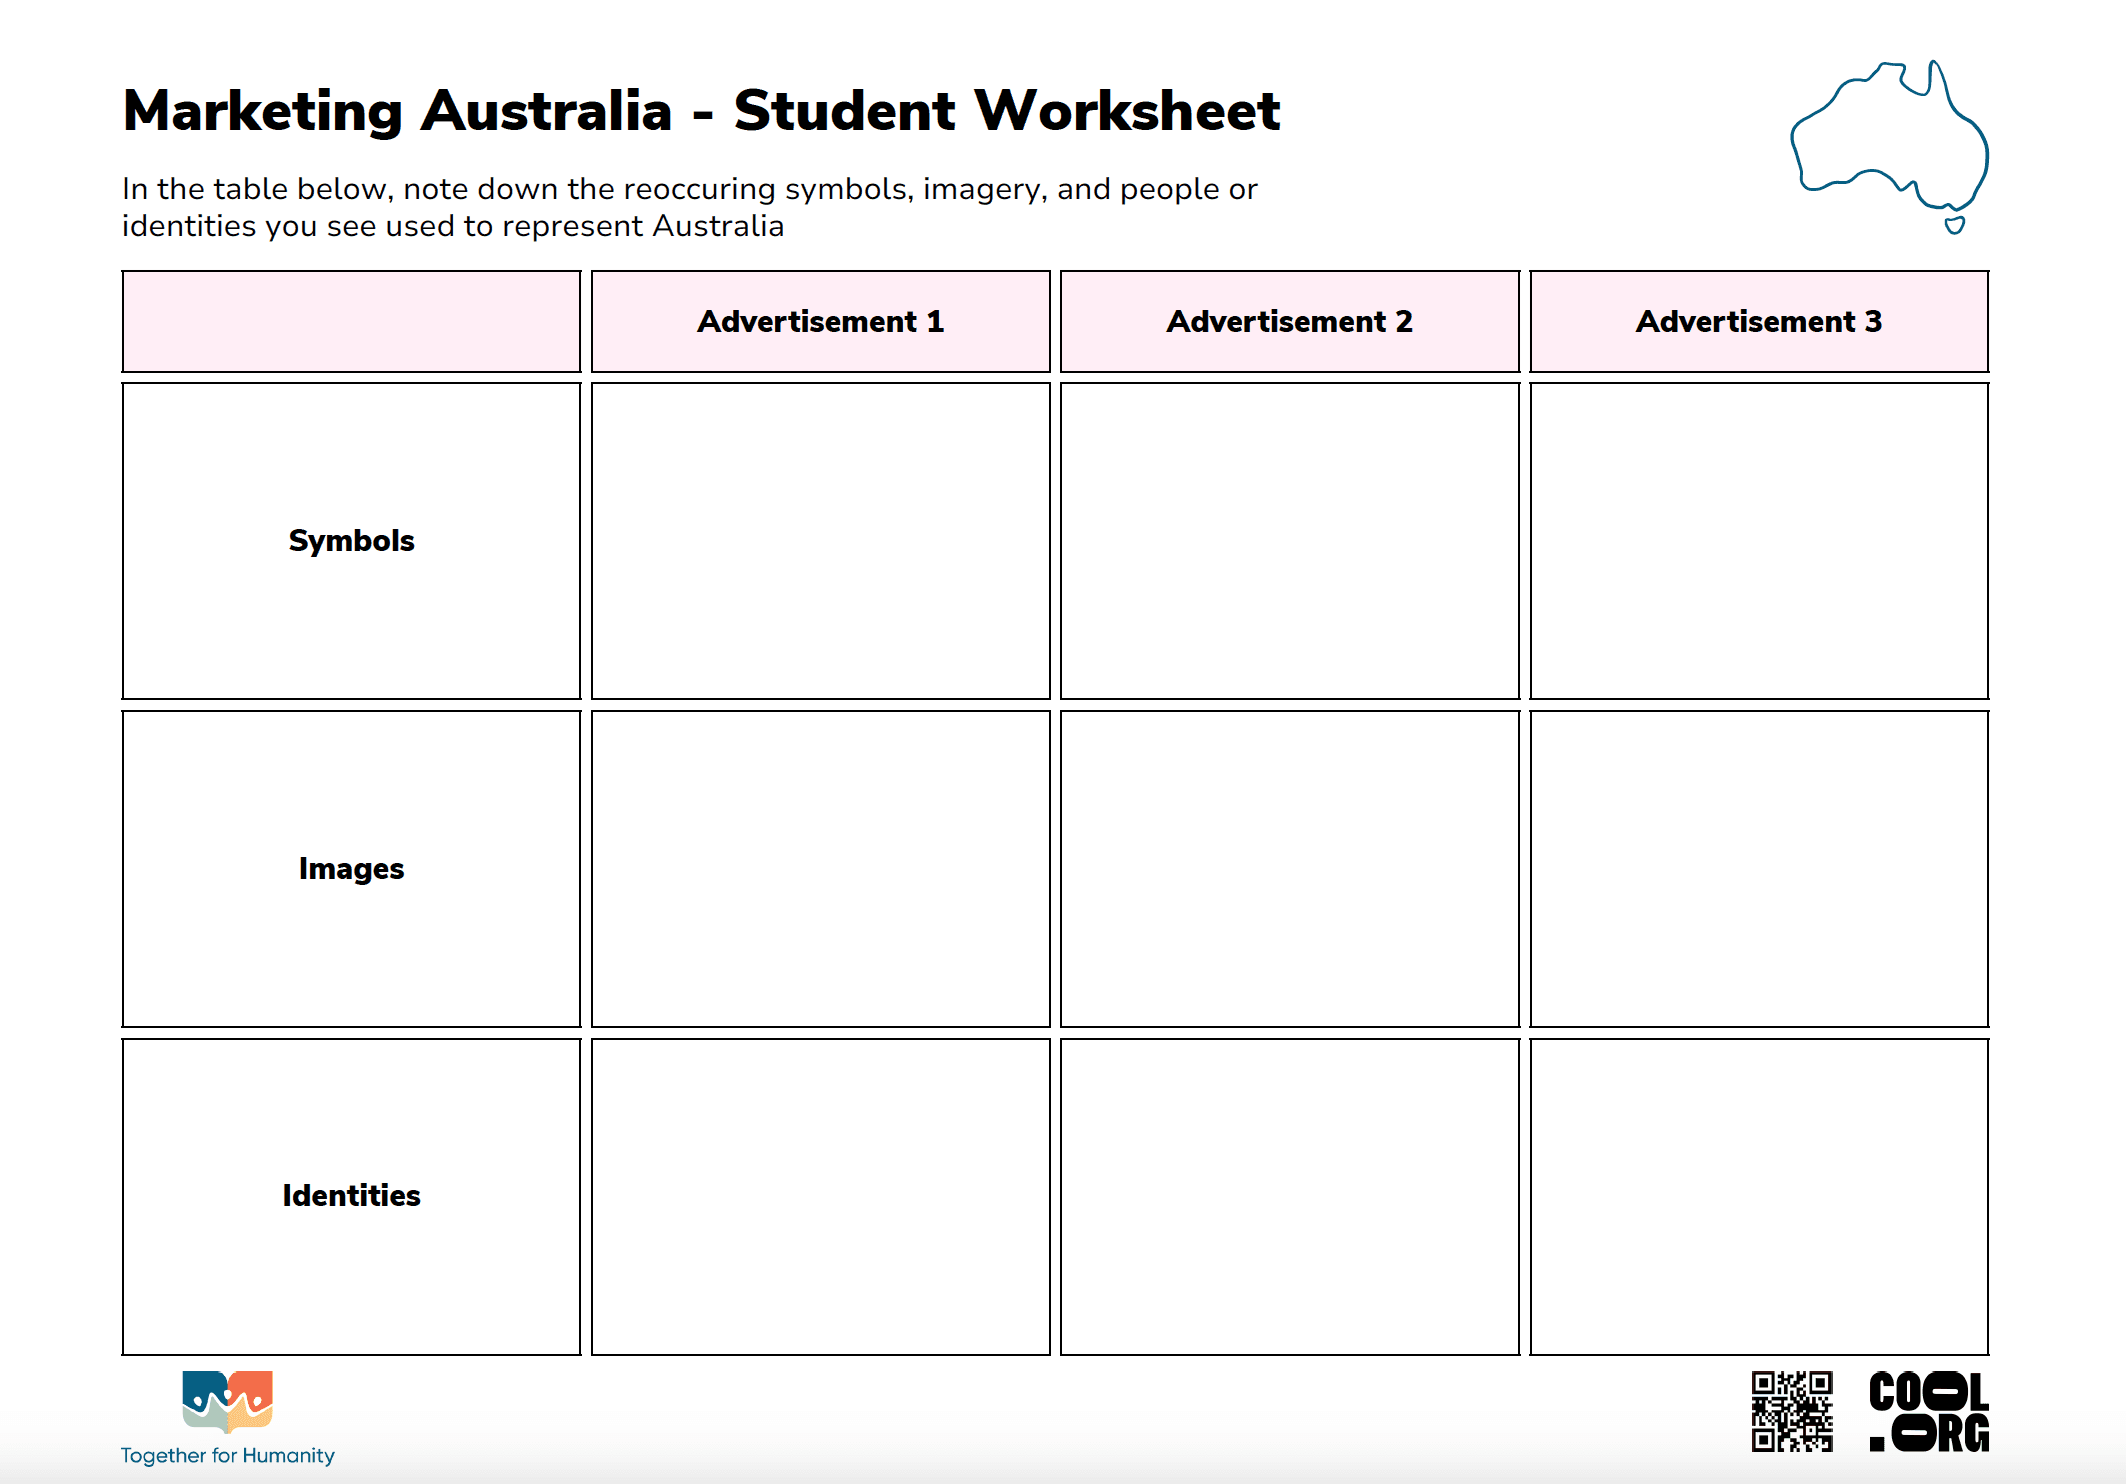Click the Advertisement 2 column header
Viewport: 2126px width, 1484px height.
click(x=1289, y=320)
